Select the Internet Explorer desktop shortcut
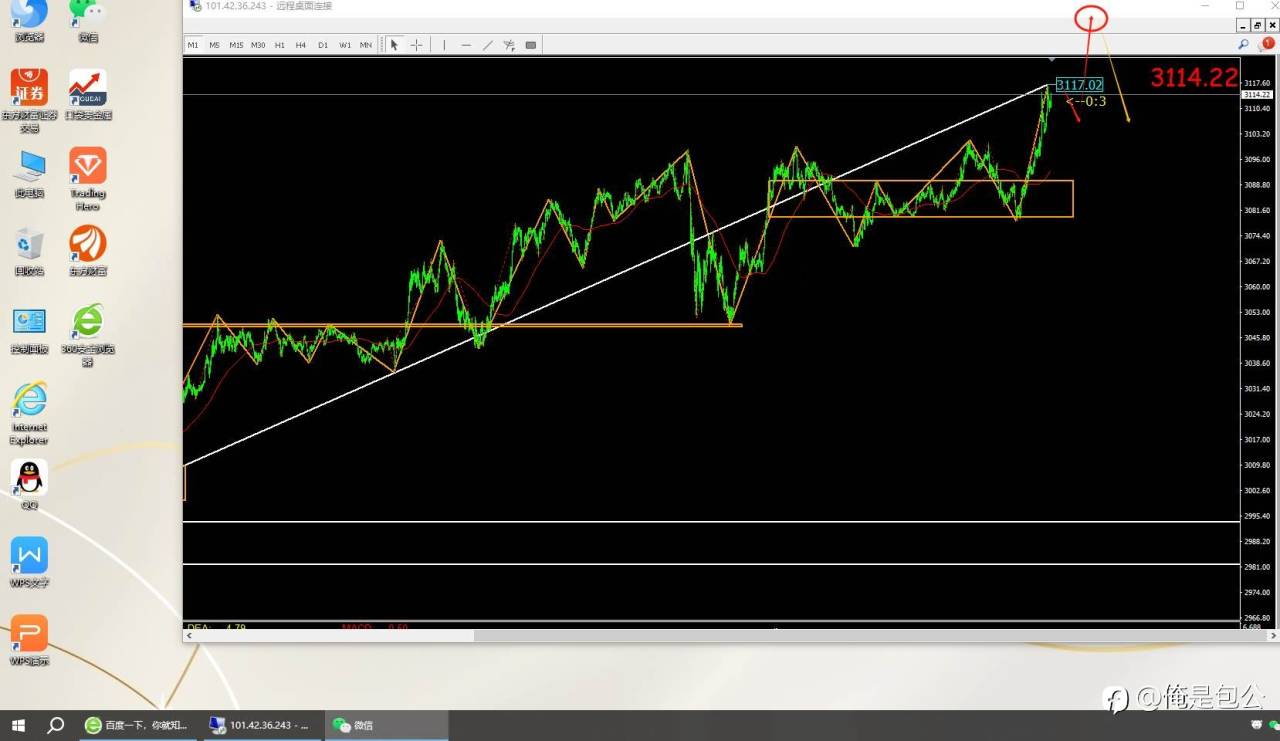The height and width of the screenshot is (741, 1280). pos(29,413)
